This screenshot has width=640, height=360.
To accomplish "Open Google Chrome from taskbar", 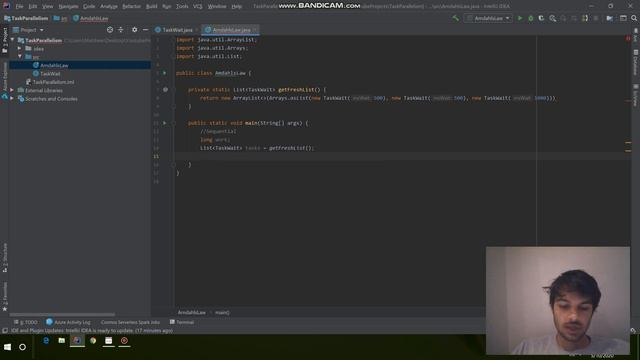I will pos(93,340).
